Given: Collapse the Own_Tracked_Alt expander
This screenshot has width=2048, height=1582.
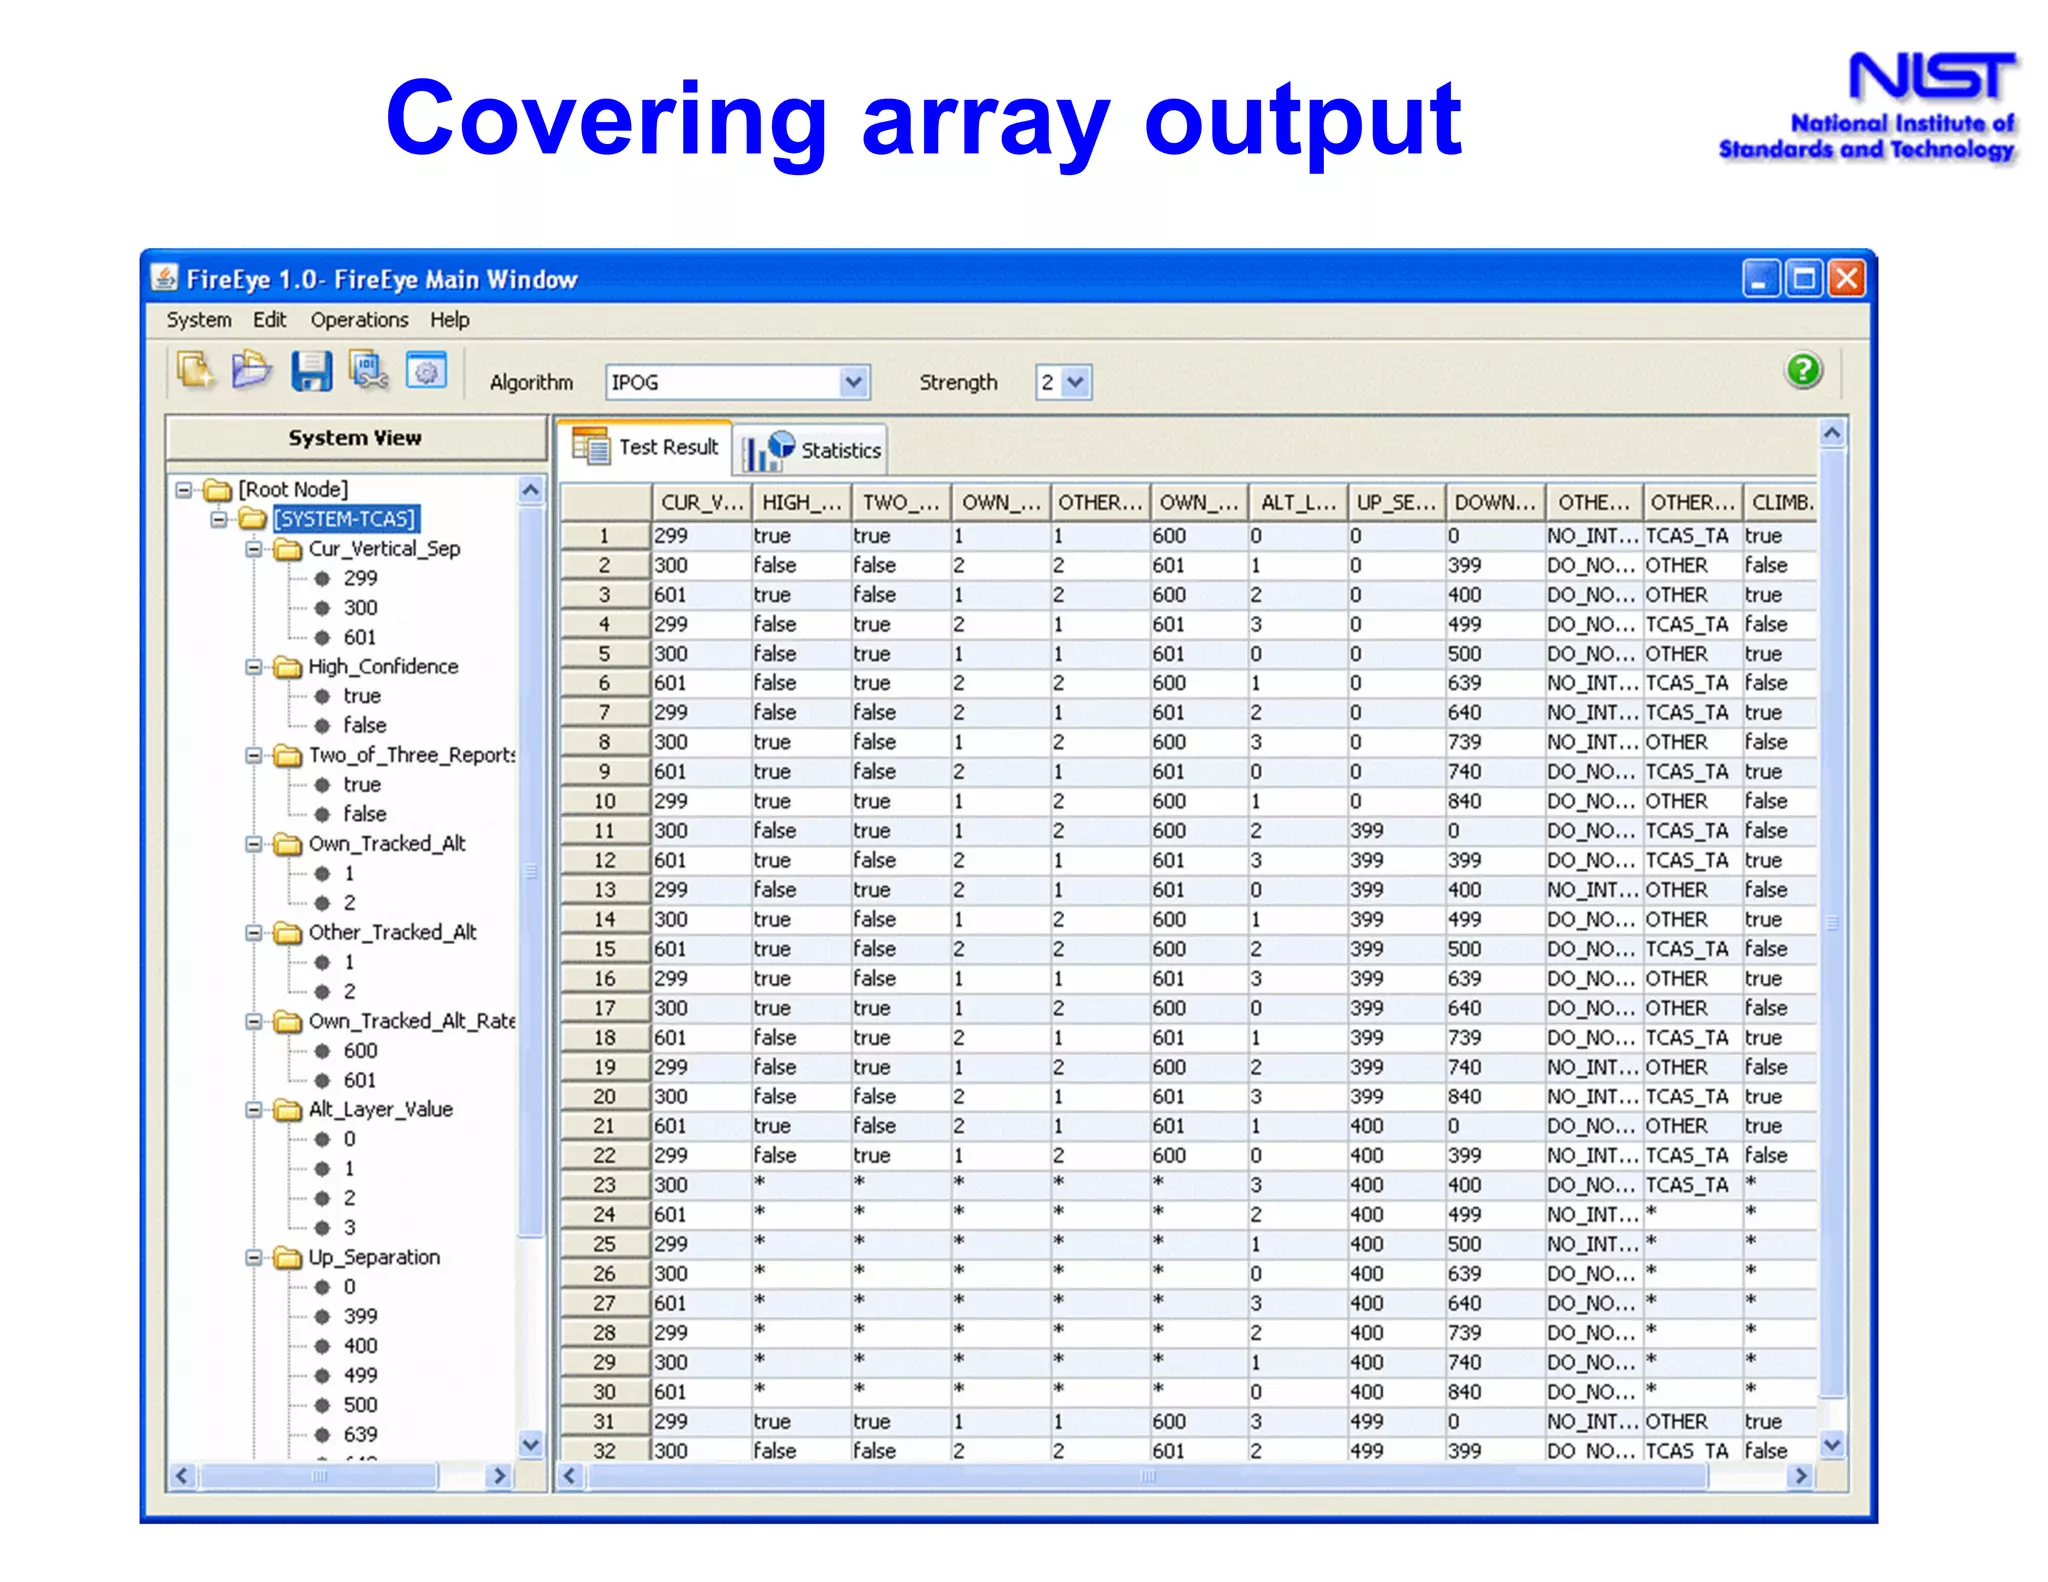Looking at the screenshot, I should pyautogui.click(x=254, y=844).
